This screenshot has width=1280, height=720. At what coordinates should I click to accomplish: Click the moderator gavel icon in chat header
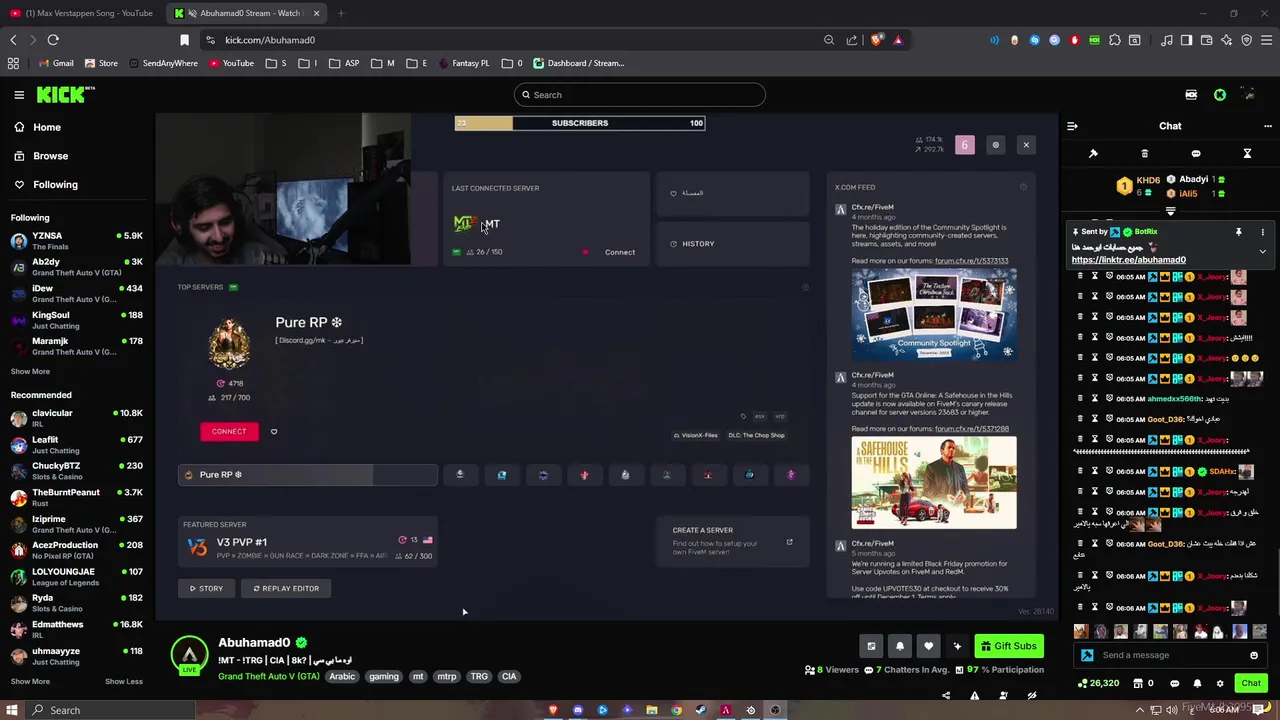(x=1093, y=154)
